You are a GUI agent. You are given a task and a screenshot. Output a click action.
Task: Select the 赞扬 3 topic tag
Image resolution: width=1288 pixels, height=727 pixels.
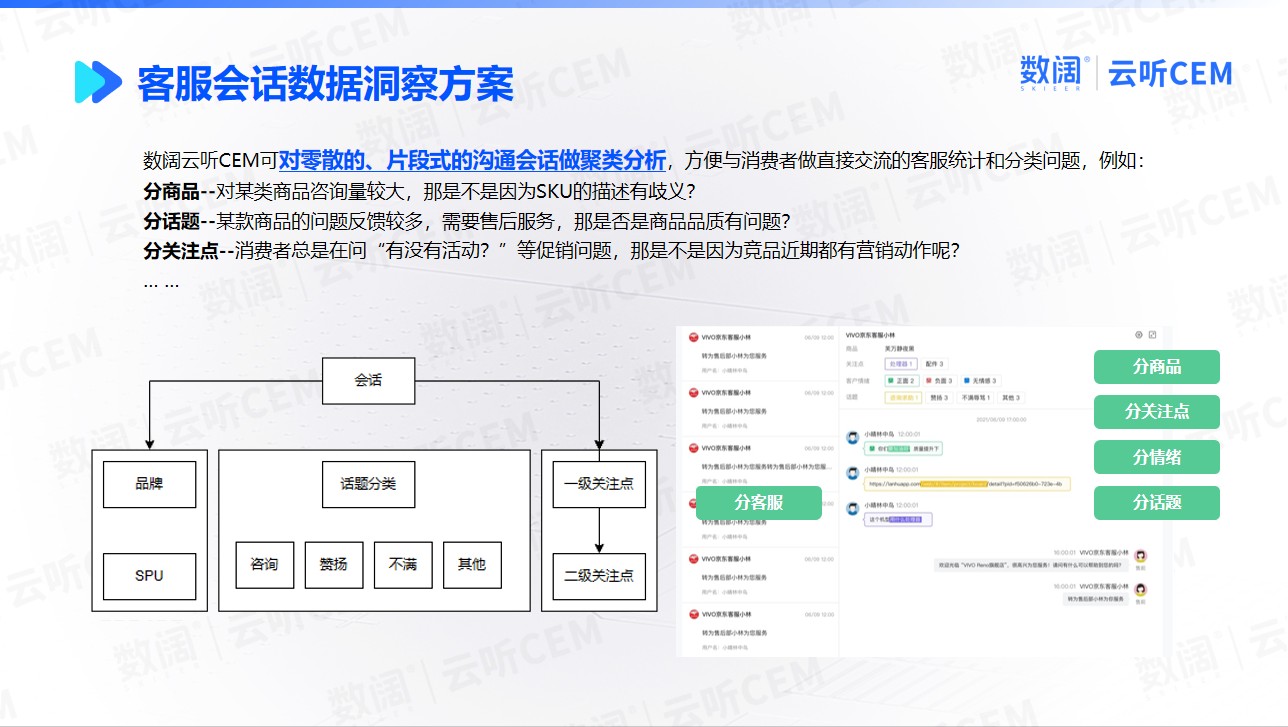click(939, 397)
